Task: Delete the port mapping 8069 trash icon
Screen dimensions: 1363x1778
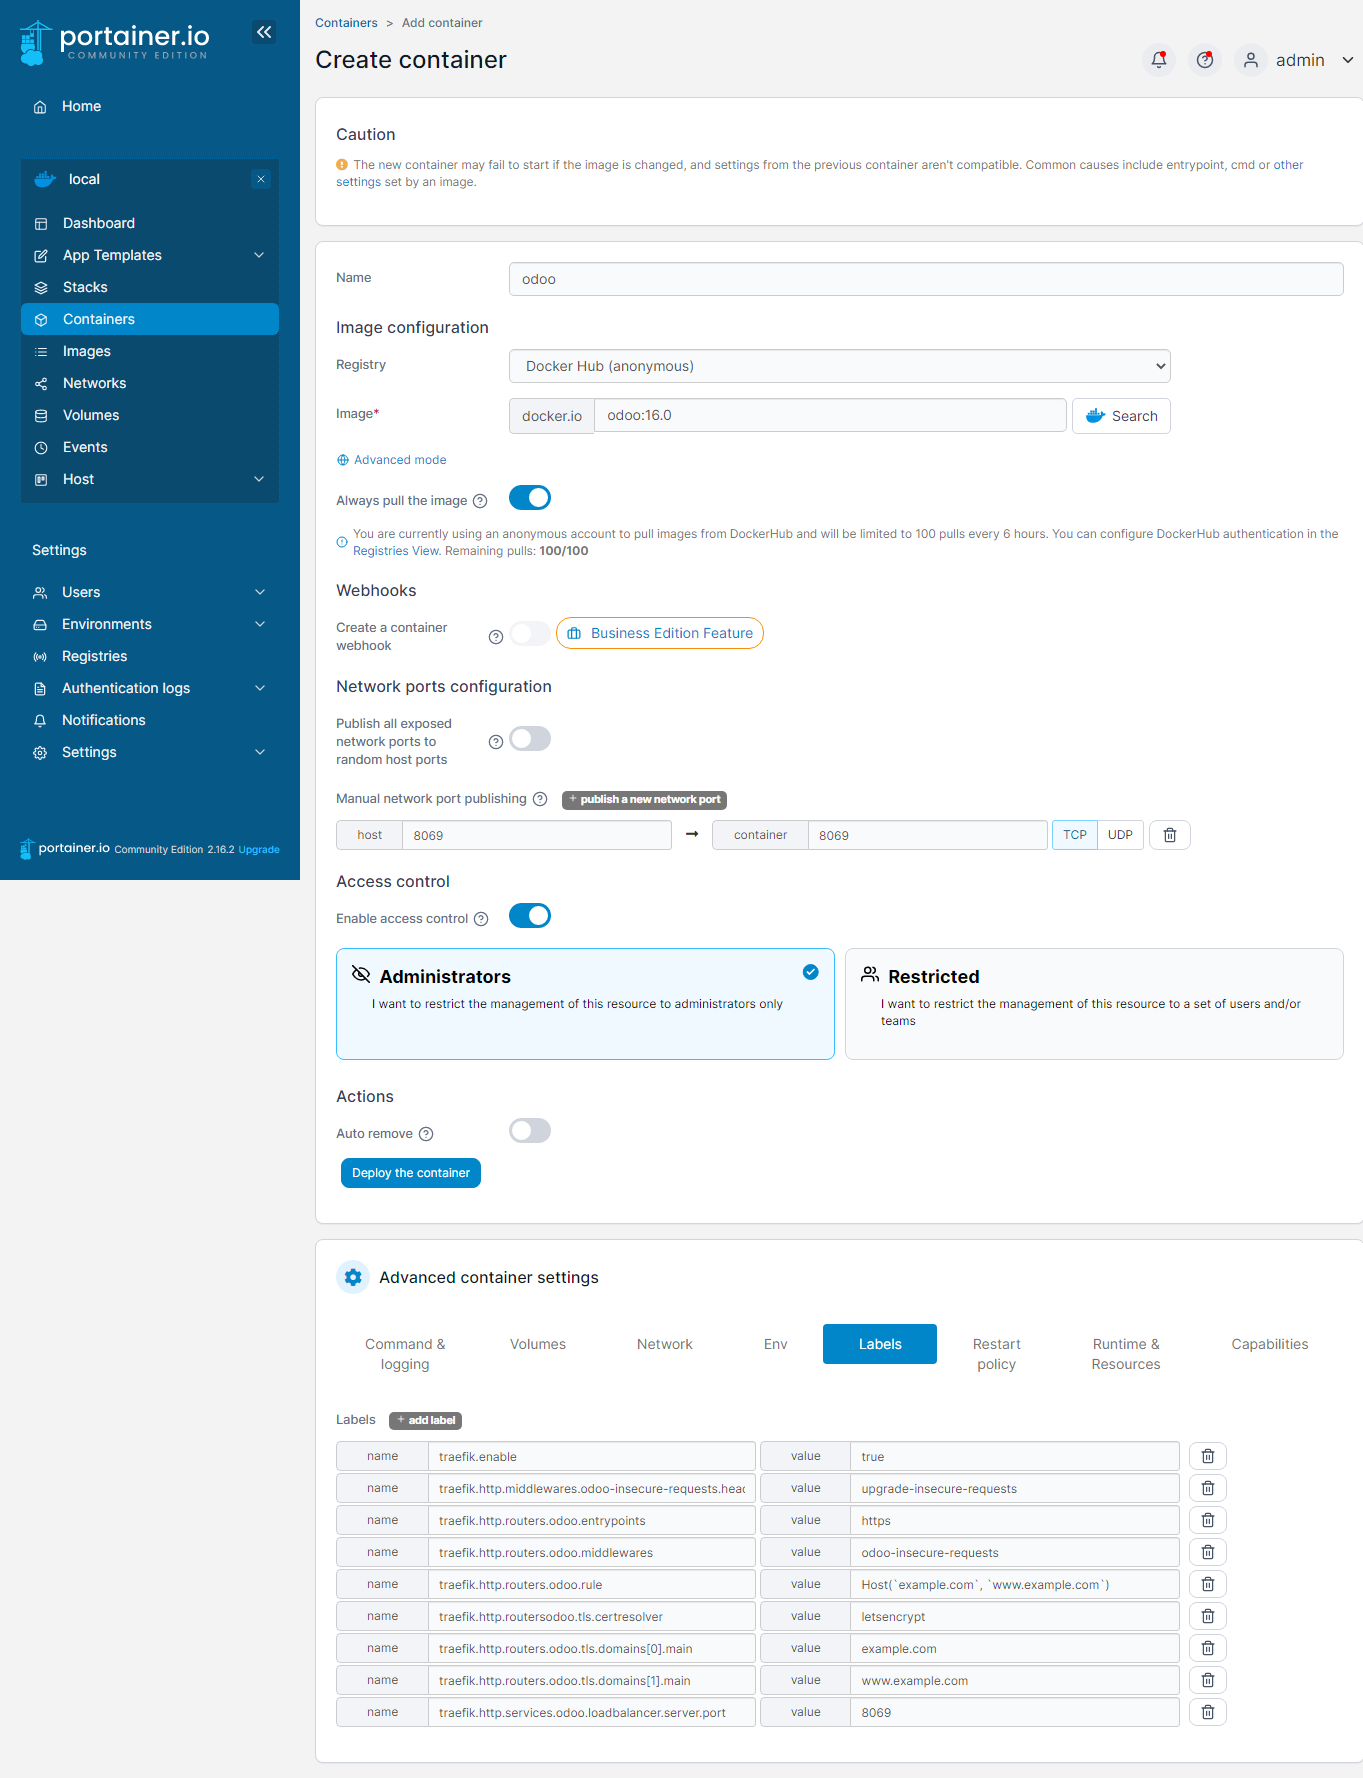Action: click(1170, 835)
